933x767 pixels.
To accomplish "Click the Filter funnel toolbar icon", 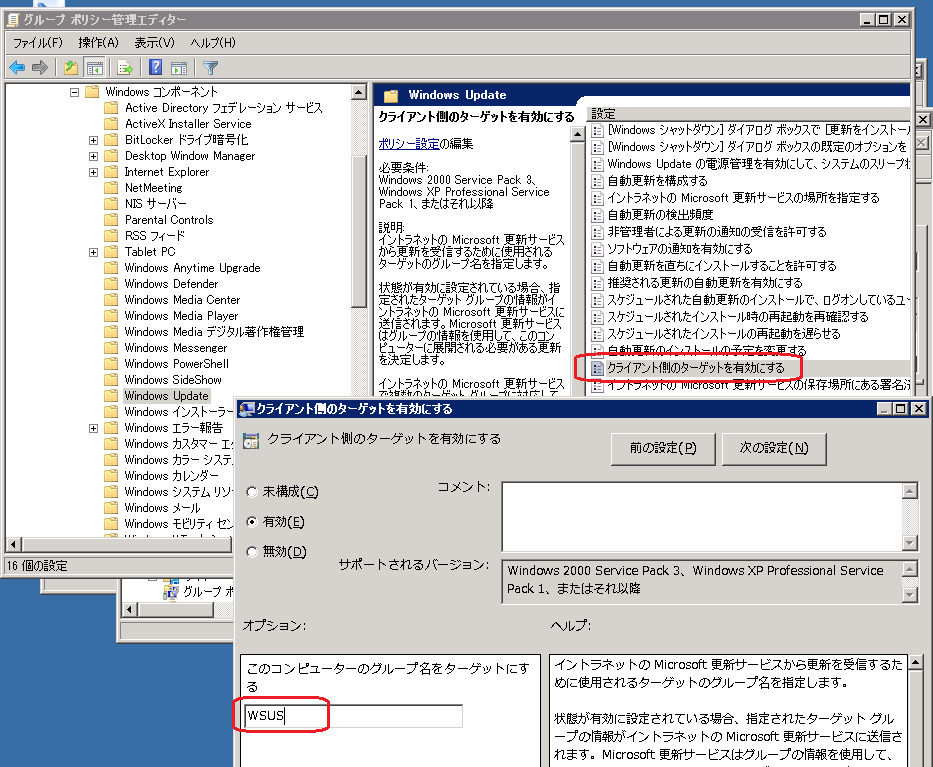I will [x=210, y=68].
